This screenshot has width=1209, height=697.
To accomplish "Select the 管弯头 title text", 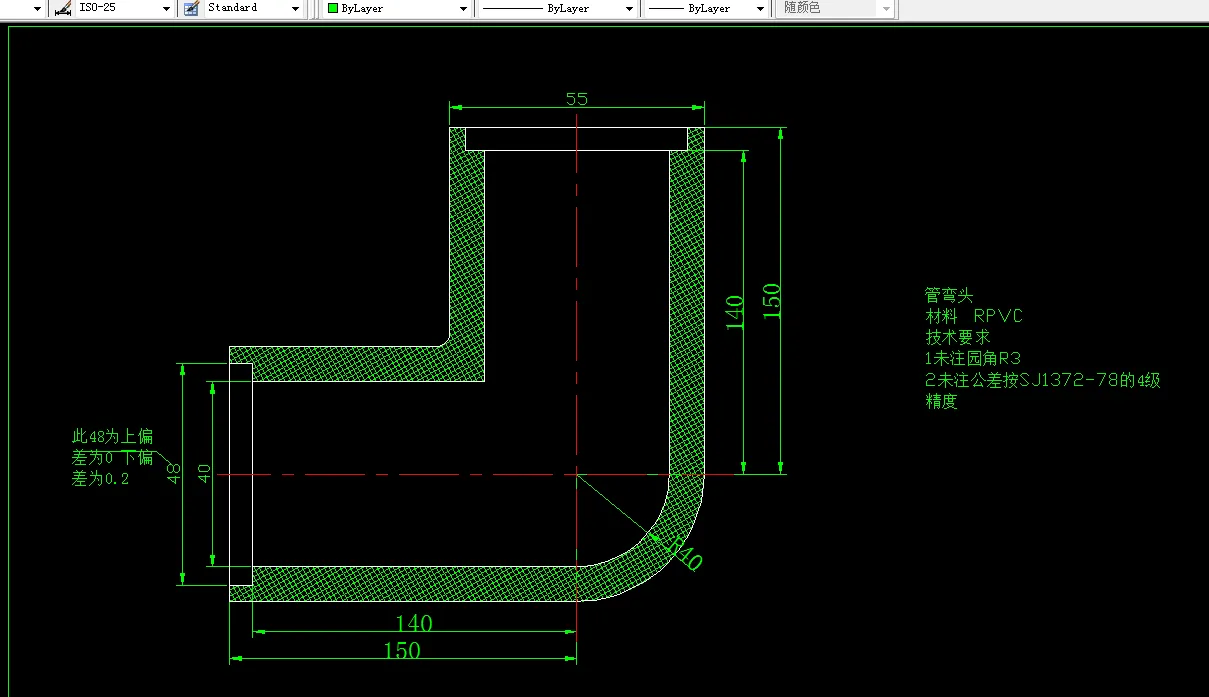I will [x=948, y=295].
